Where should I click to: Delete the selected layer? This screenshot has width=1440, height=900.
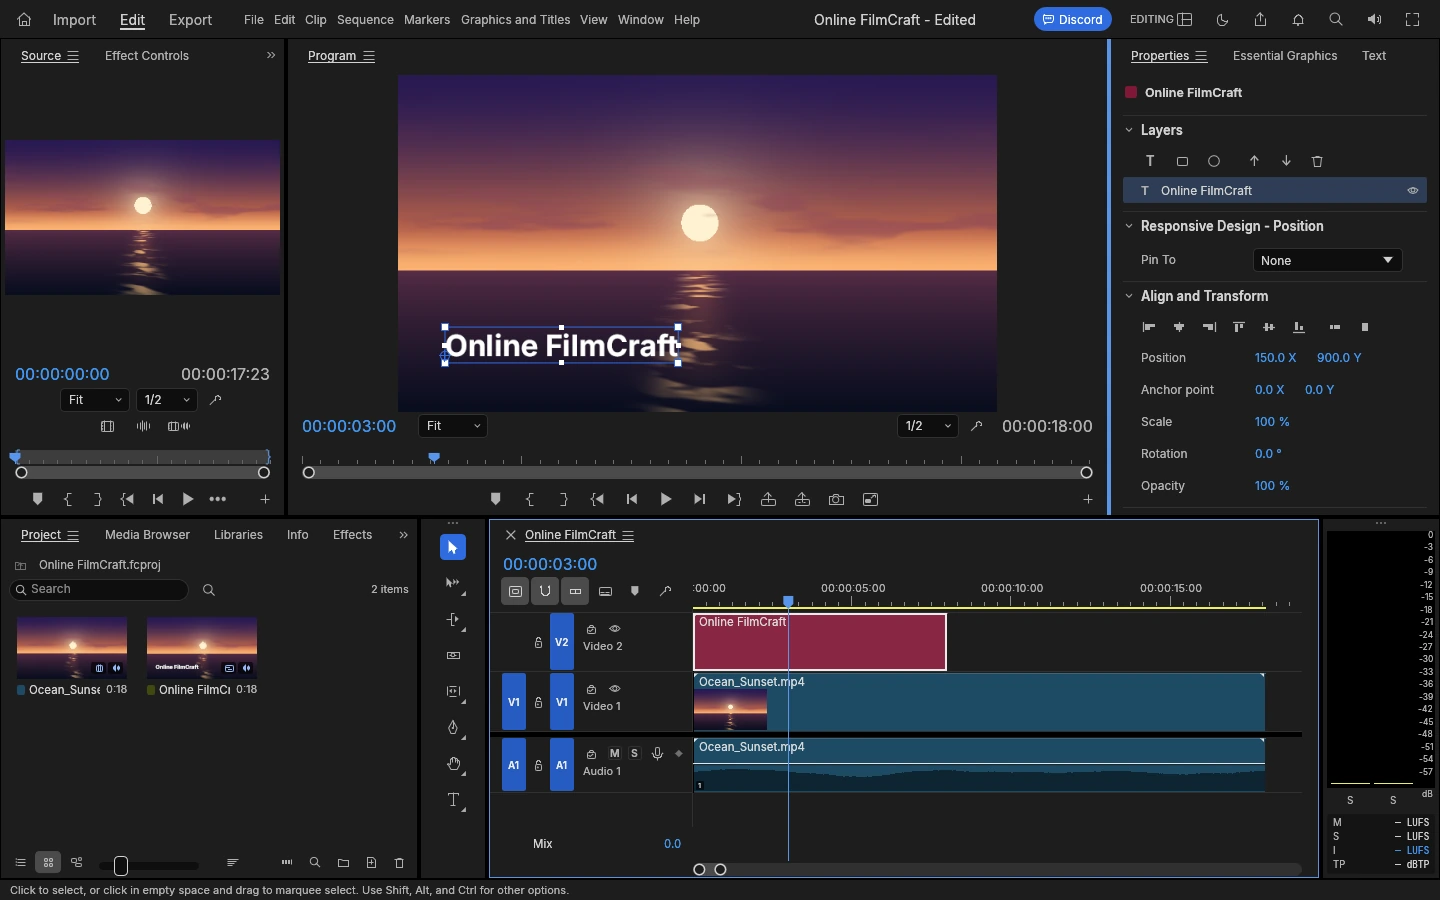click(x=1318, y=161)
